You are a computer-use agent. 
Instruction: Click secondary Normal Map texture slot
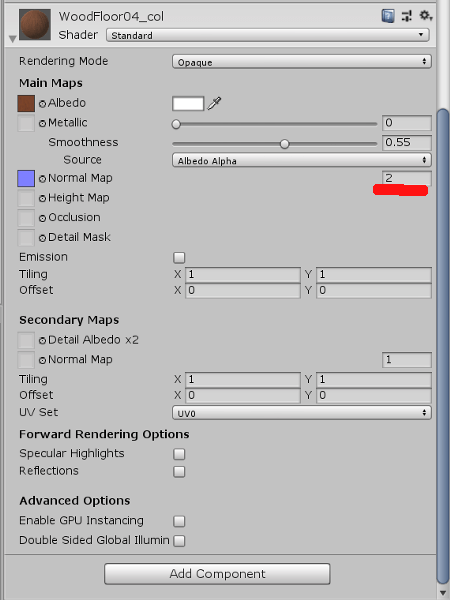click(26, 360)
